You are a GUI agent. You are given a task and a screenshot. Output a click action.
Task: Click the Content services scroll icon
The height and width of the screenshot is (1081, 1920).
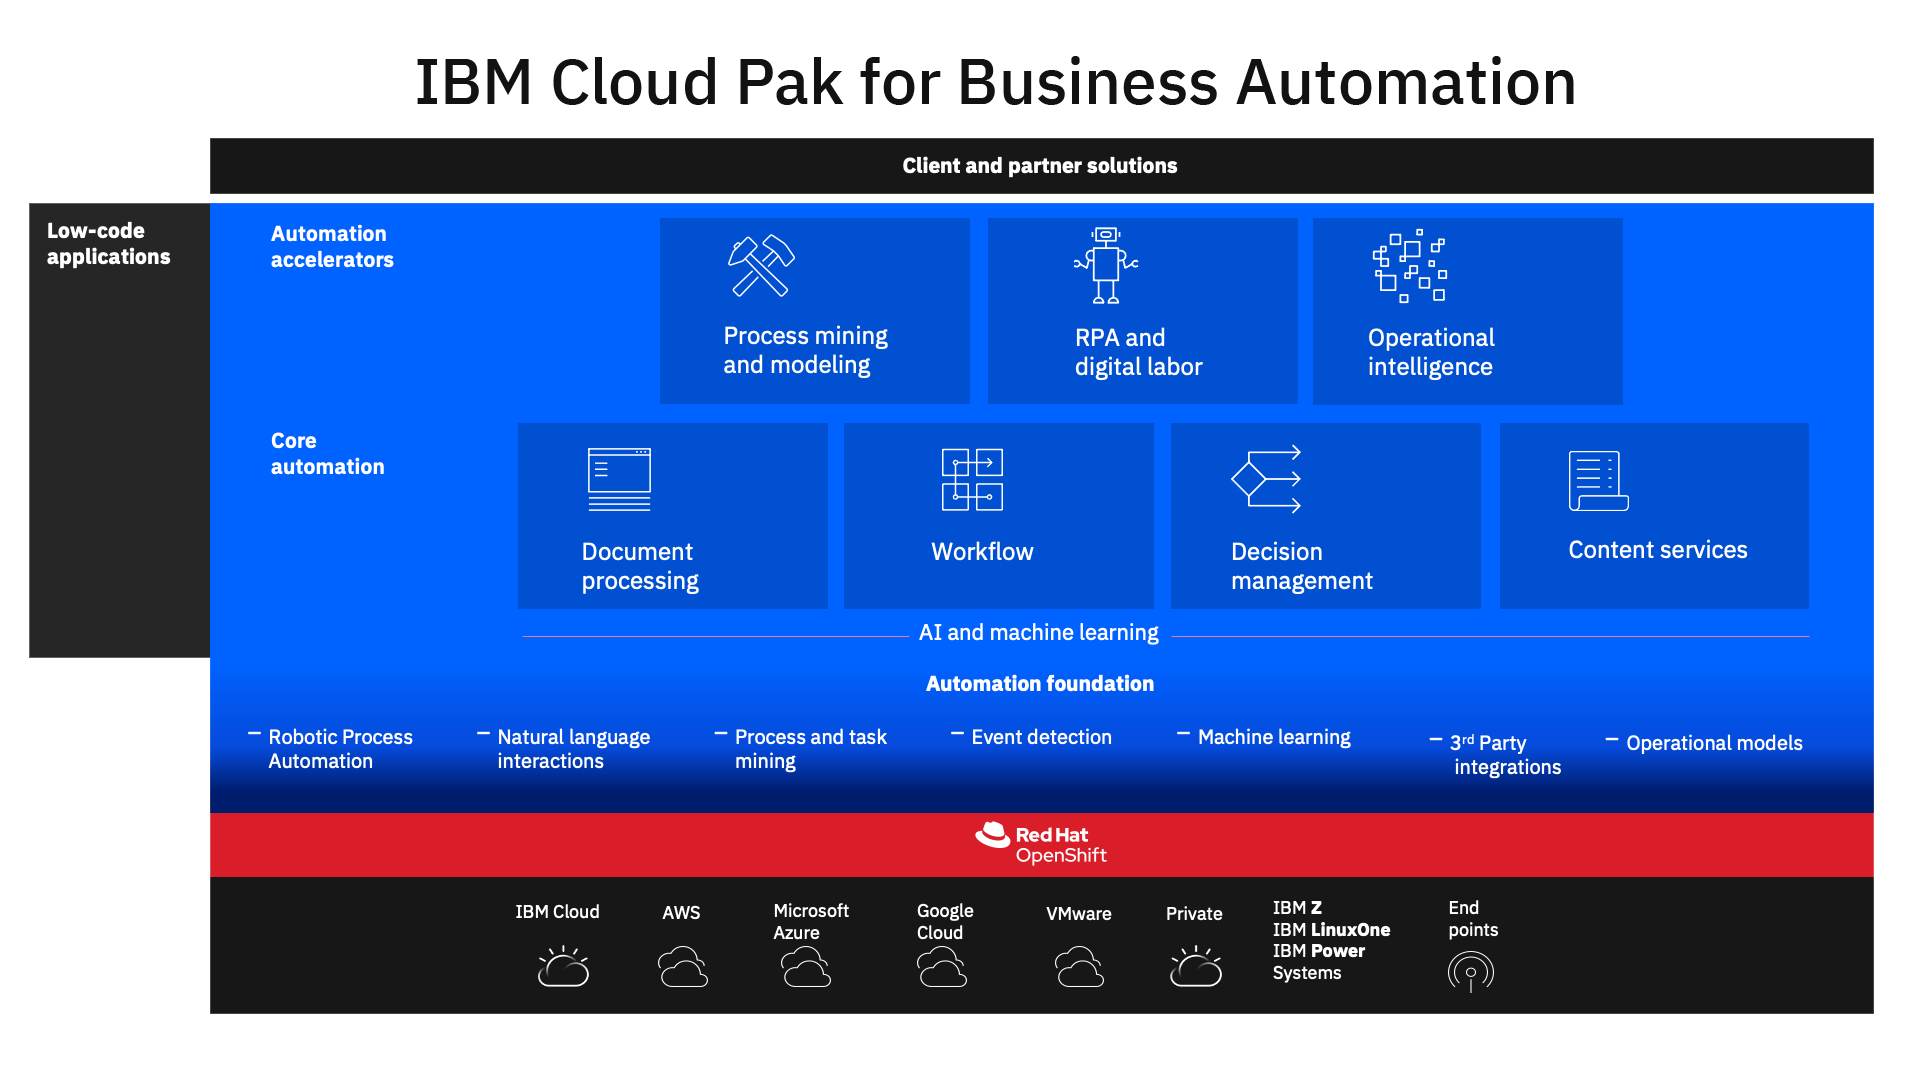click(x=1598, y=480)
